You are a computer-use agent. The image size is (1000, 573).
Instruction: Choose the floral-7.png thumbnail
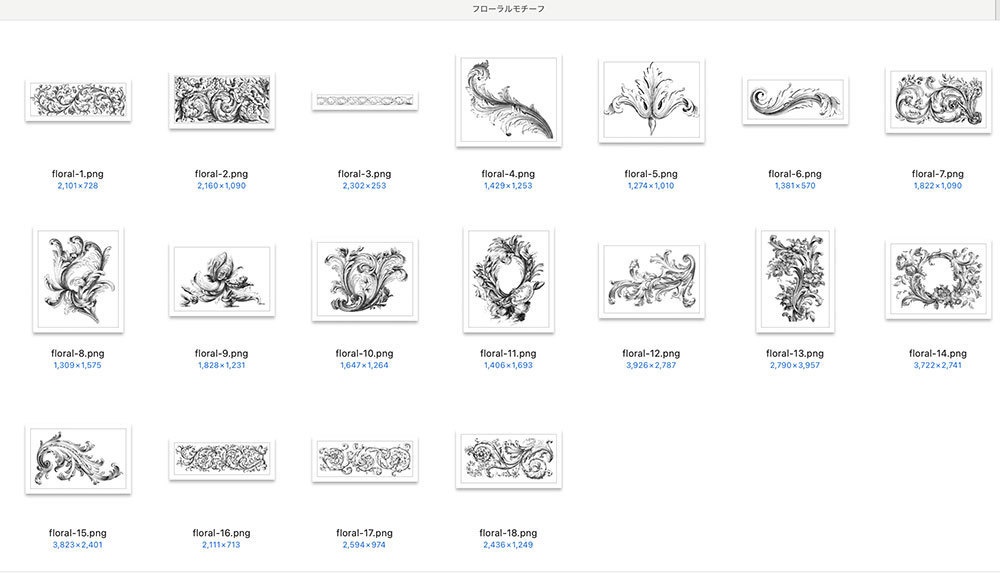[938, 100]
